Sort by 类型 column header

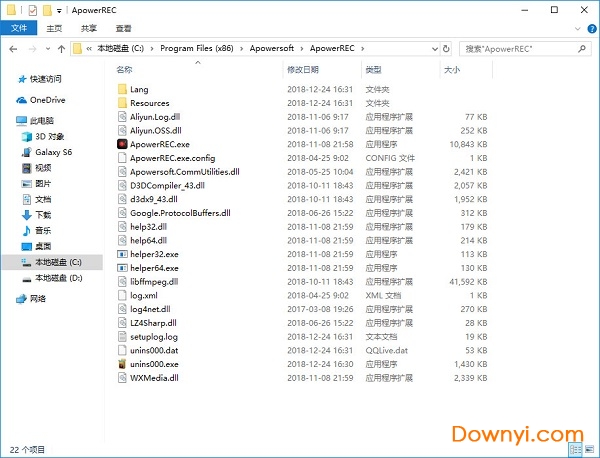pyautogui.click(x=373, y=69)
